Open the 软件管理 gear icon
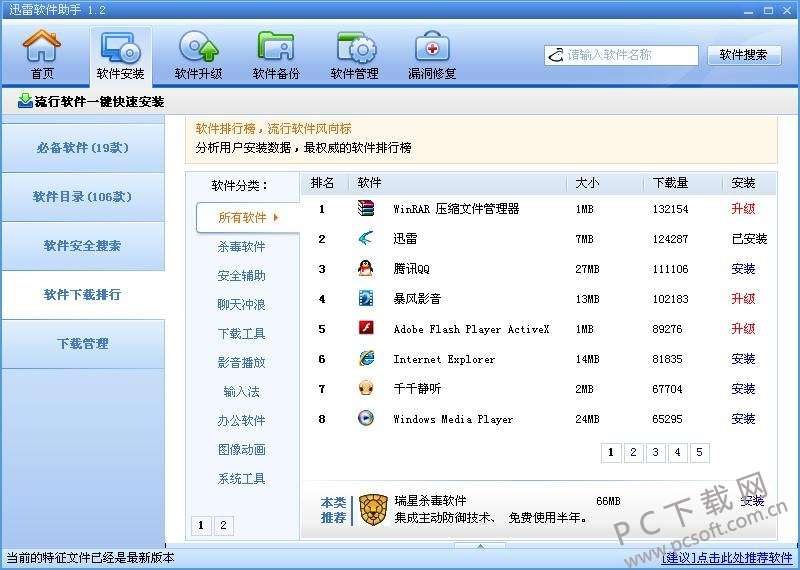 click(x=355, y=54)
